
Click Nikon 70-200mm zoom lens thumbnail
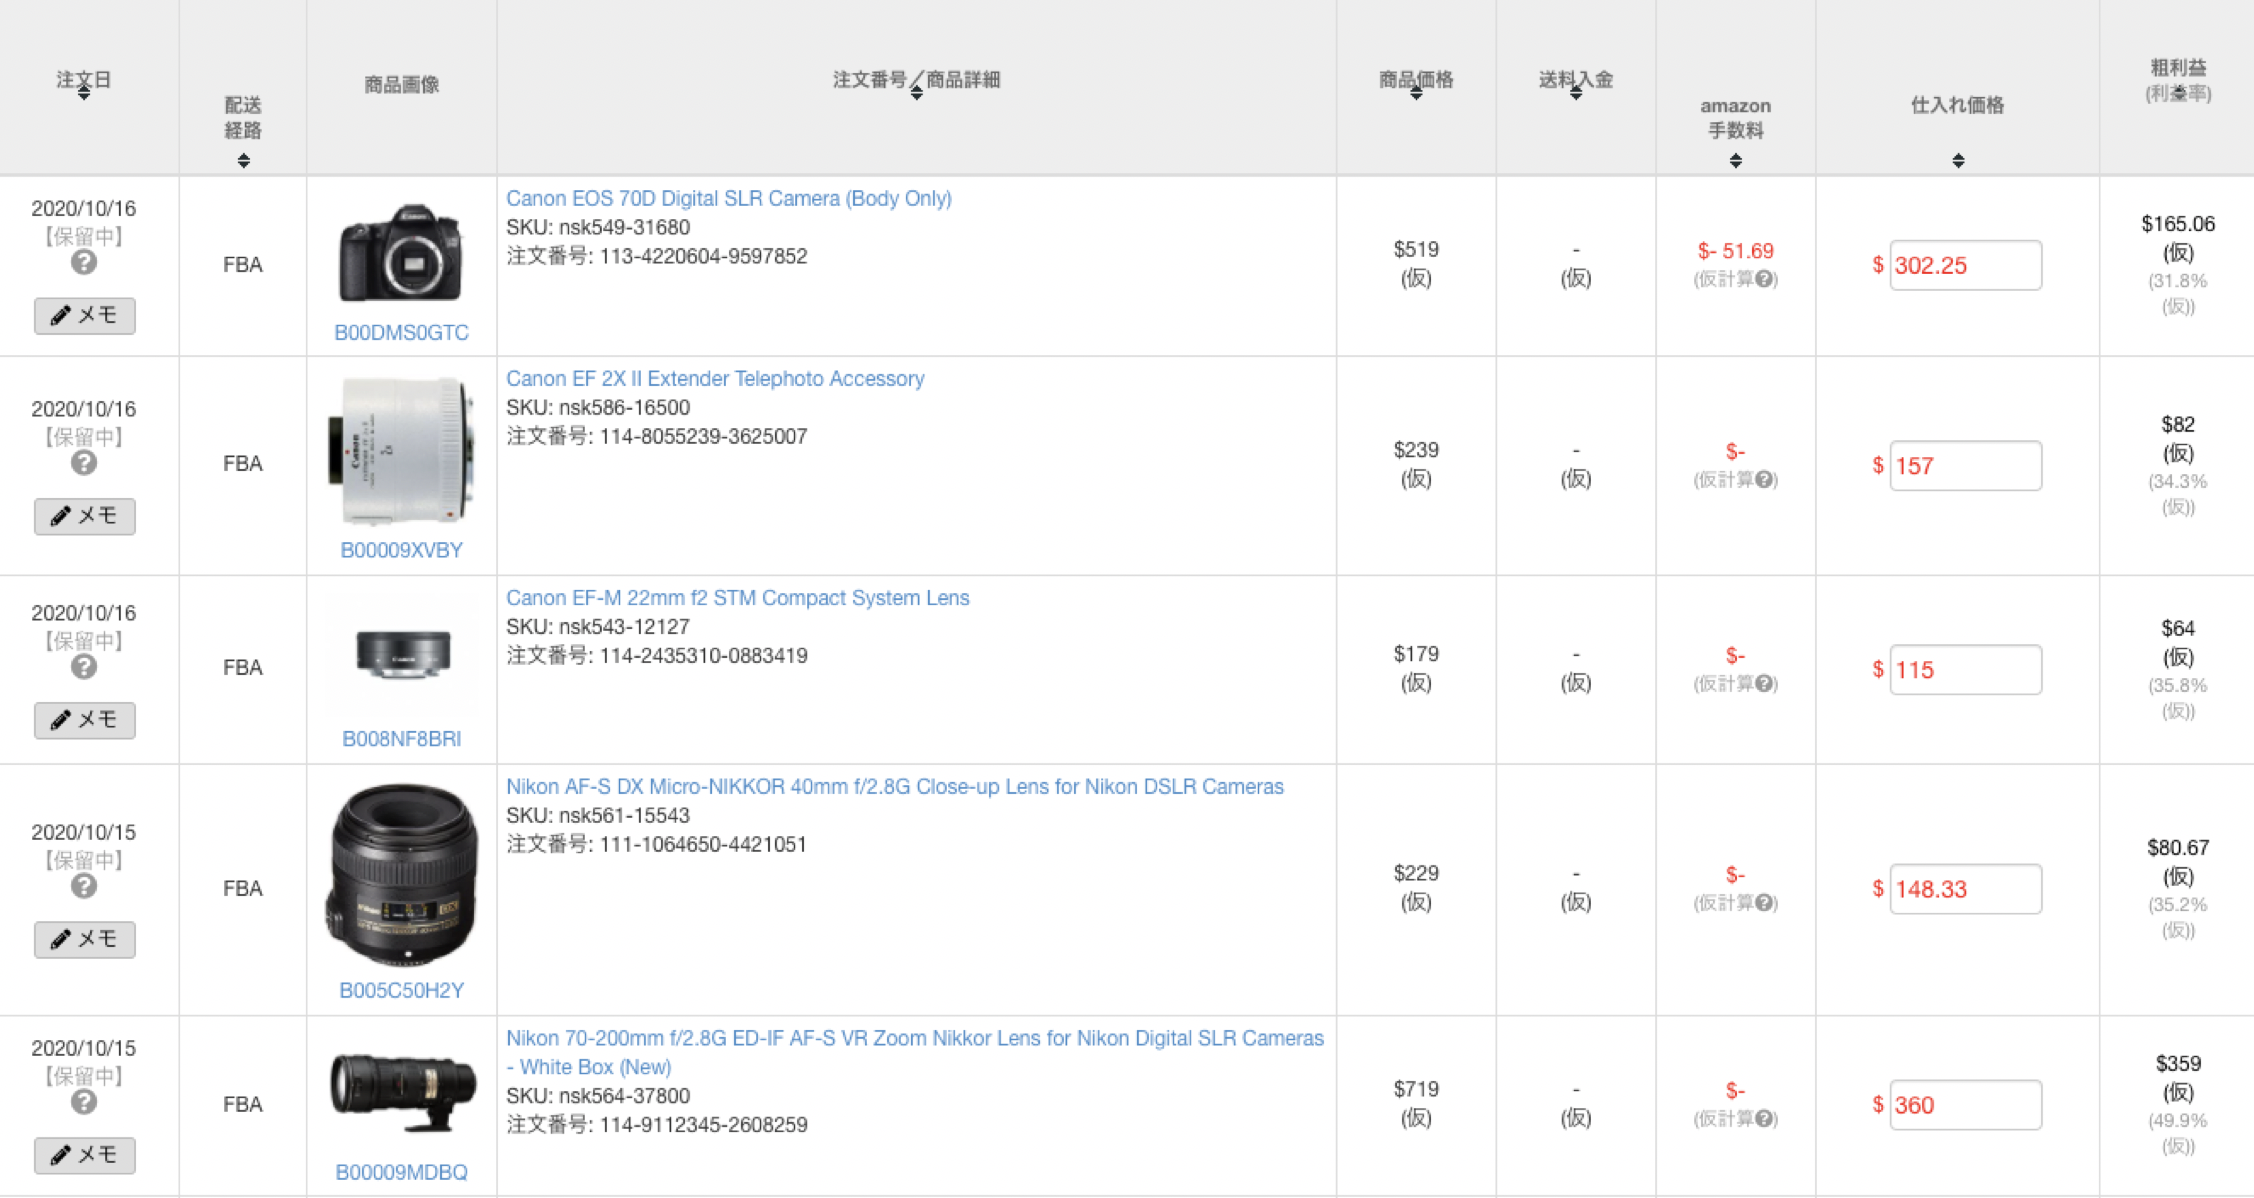[x=403, y=1092]
